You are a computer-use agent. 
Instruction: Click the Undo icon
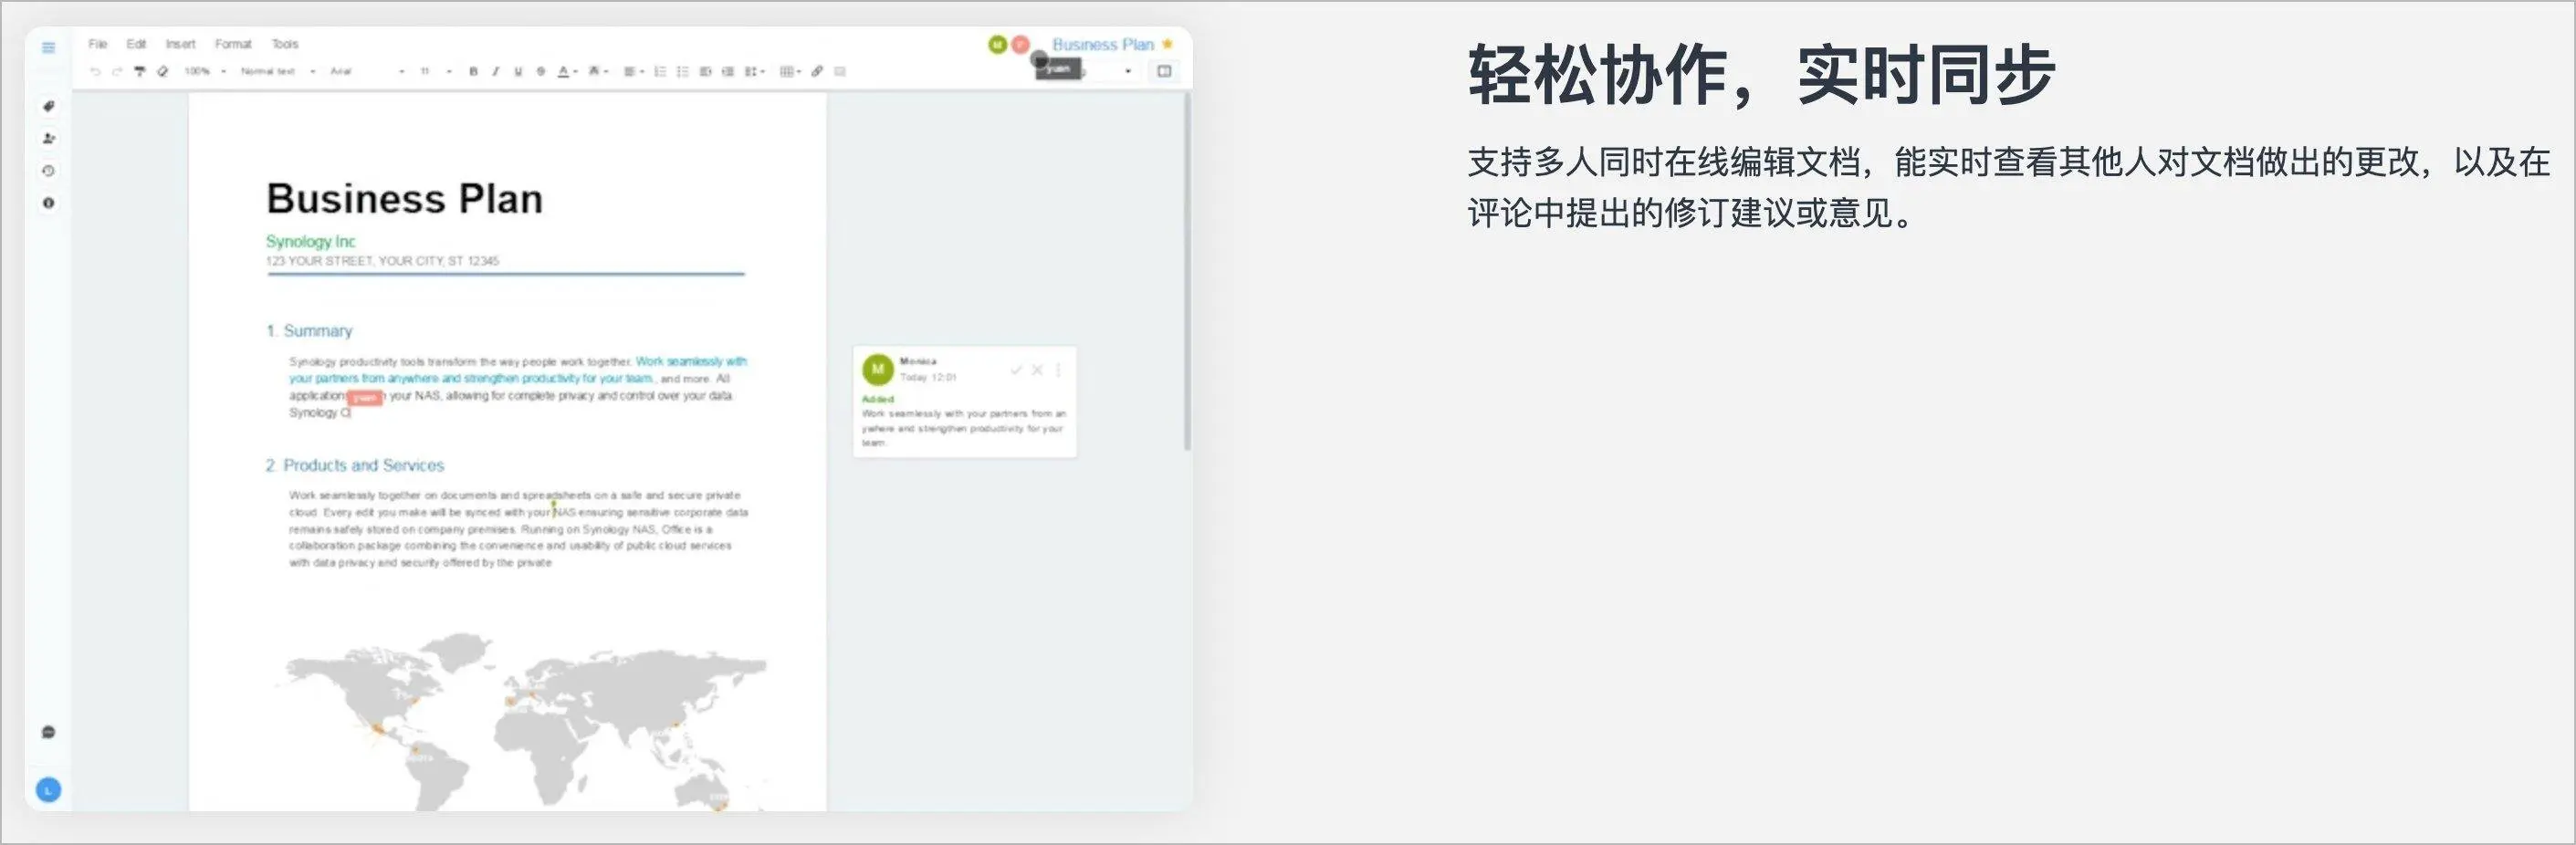pos(94,72)
